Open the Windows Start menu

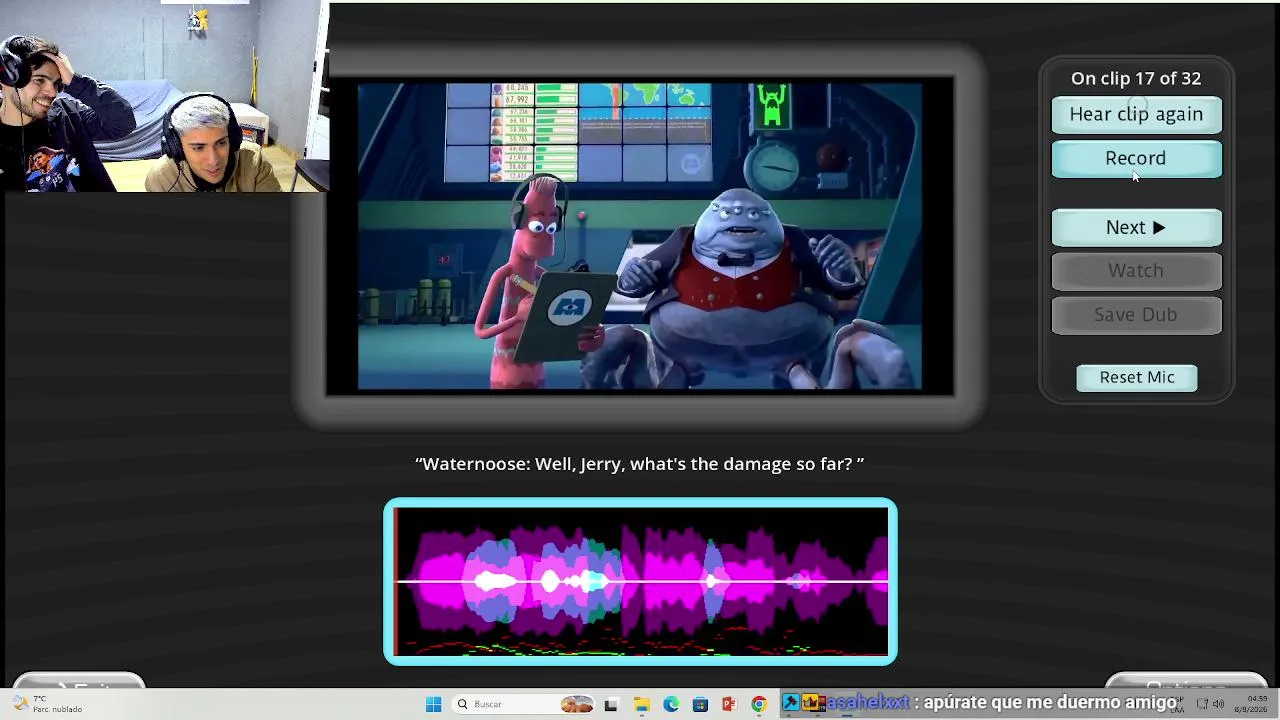433,704
